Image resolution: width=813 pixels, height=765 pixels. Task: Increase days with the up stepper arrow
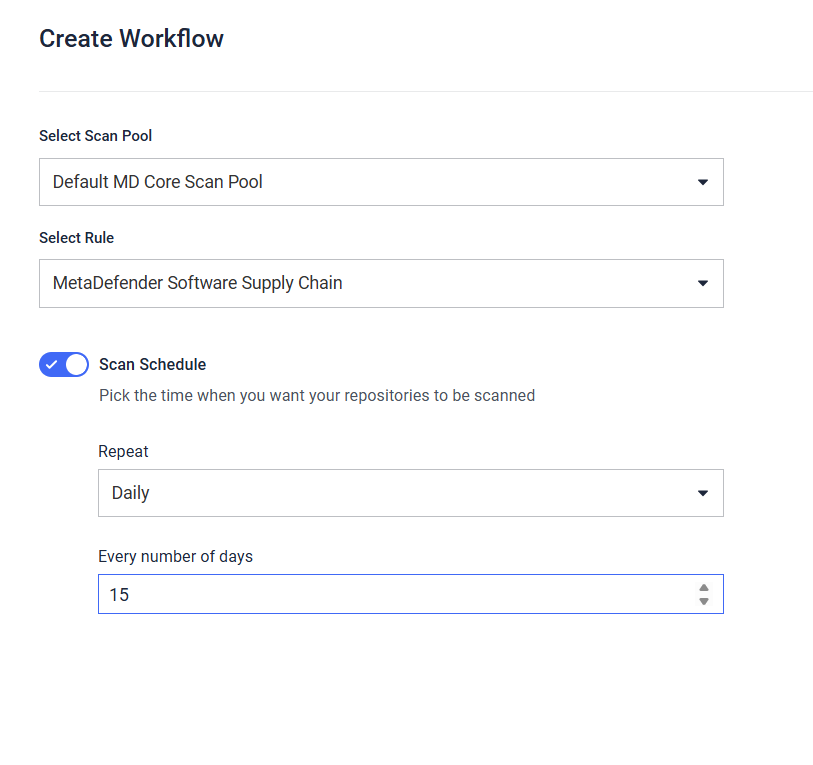(x=704, y=588)
